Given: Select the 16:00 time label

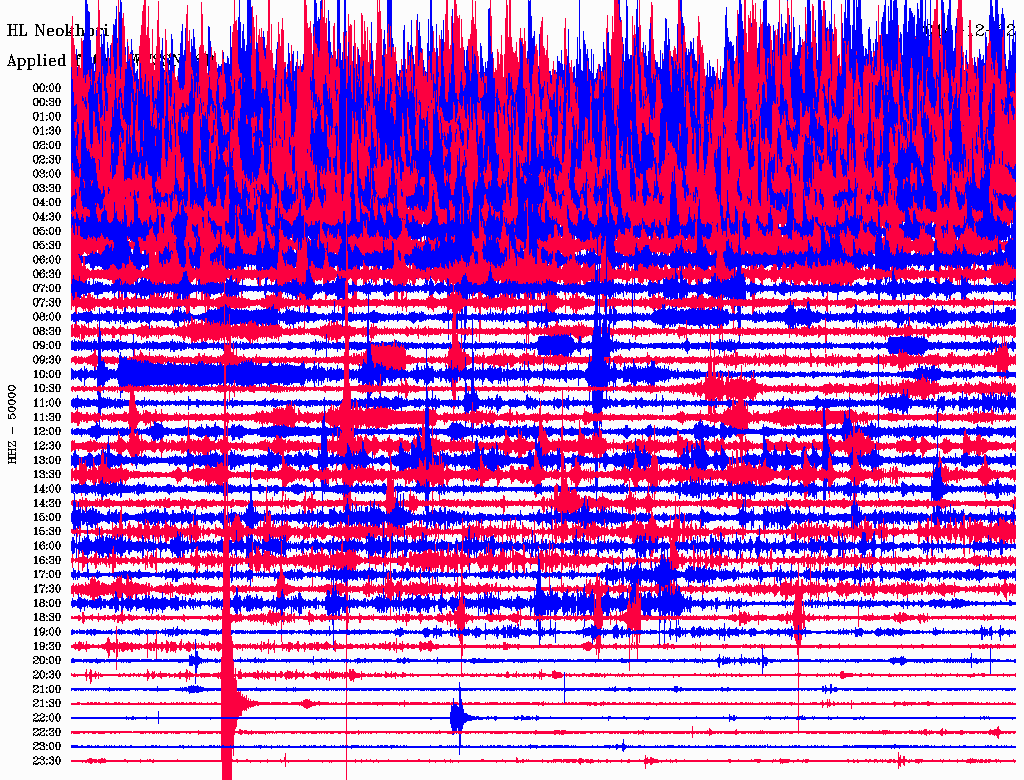Looking at the screenshot, I should [x=47, y=546].
